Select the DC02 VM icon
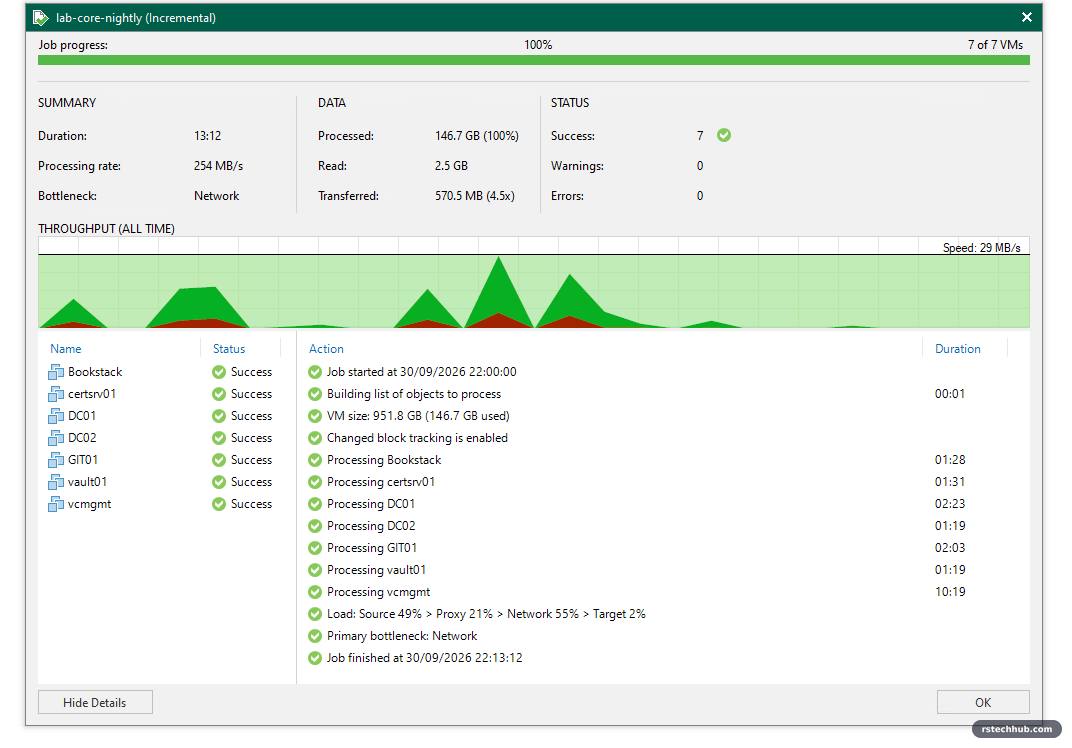This screenshot has height=748, width=1072. [x=56, y=438]
